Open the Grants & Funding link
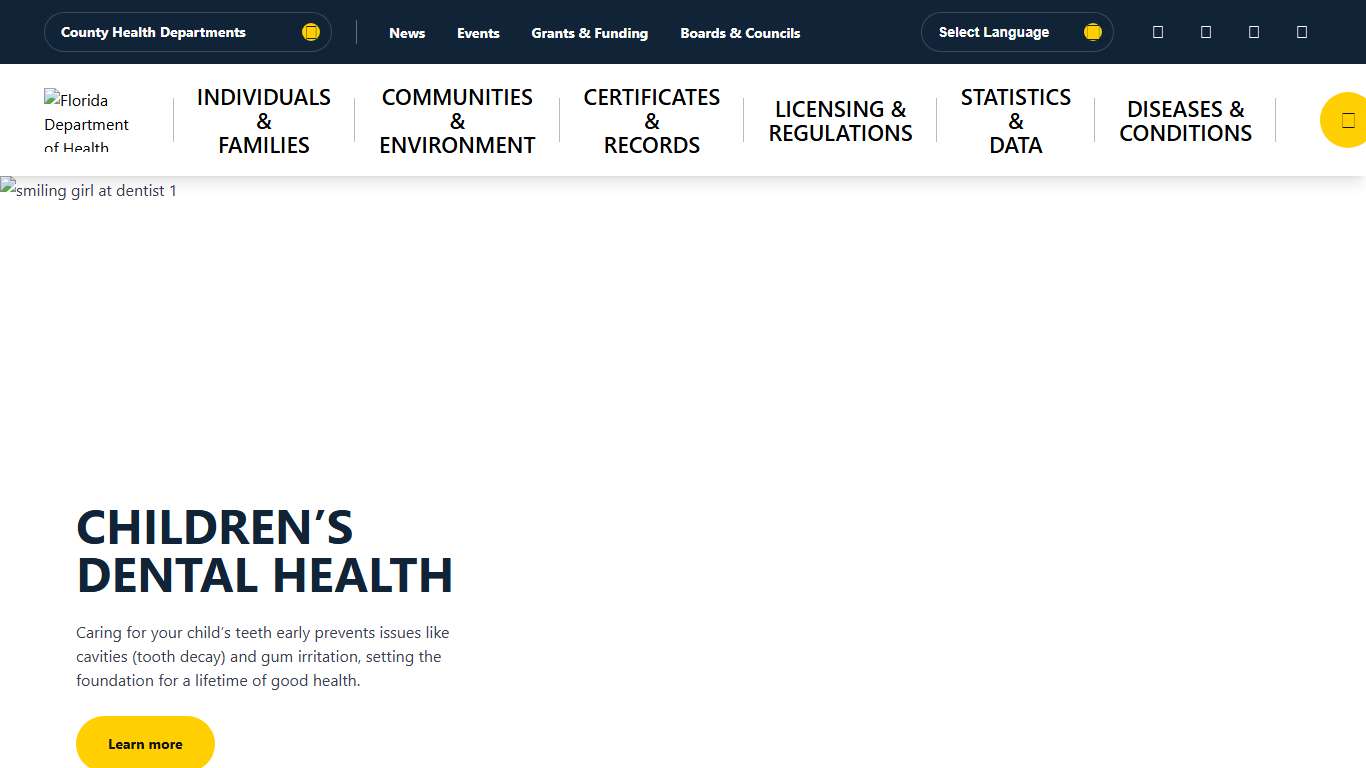The width and height of the screenshot is (1366, 768). [x=590, y=32]
